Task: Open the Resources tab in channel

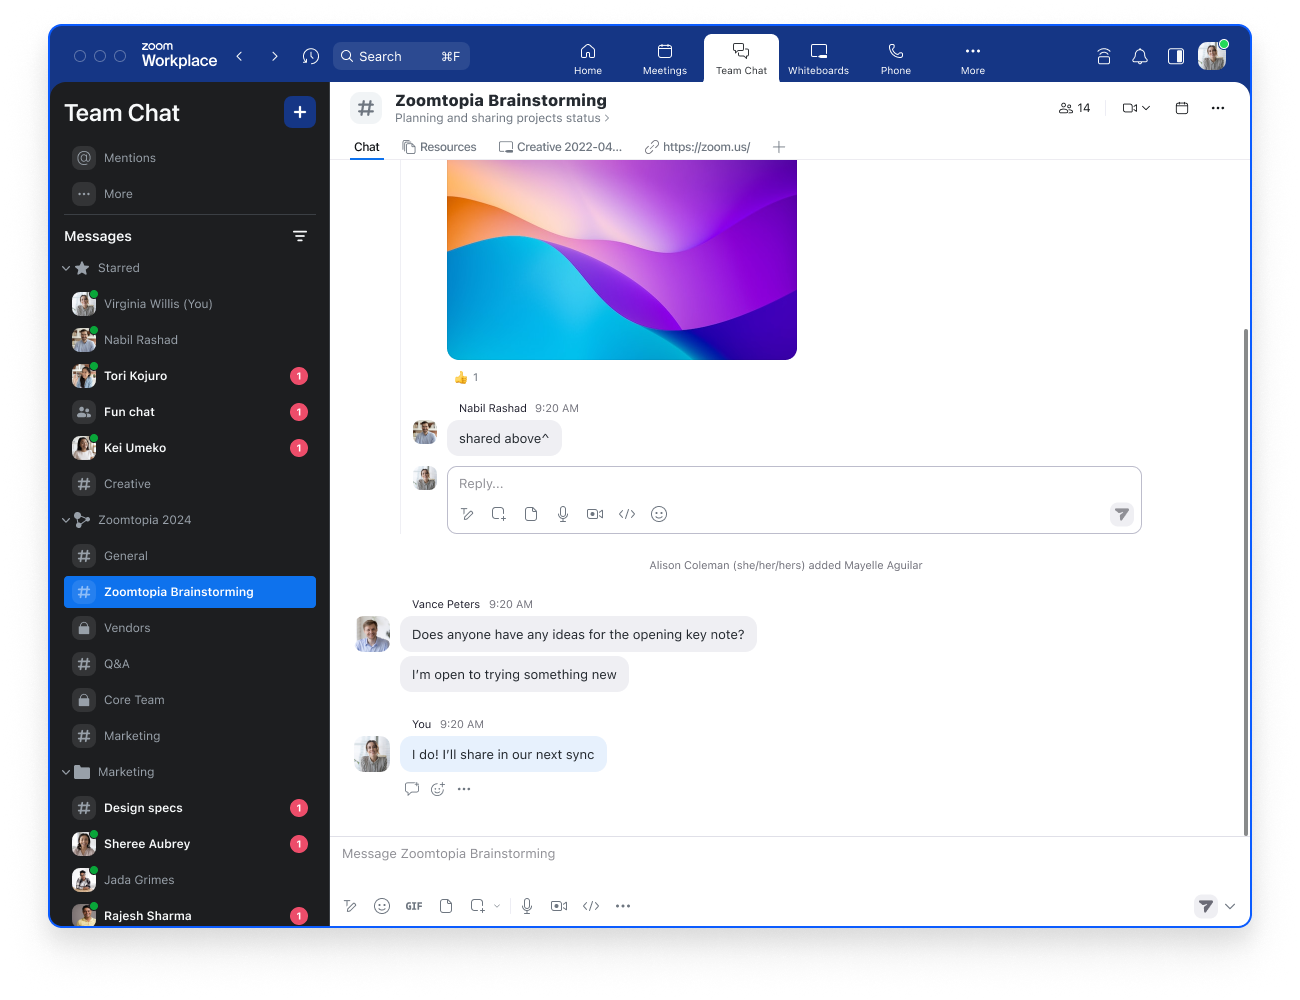Action: tap(439, 147)
